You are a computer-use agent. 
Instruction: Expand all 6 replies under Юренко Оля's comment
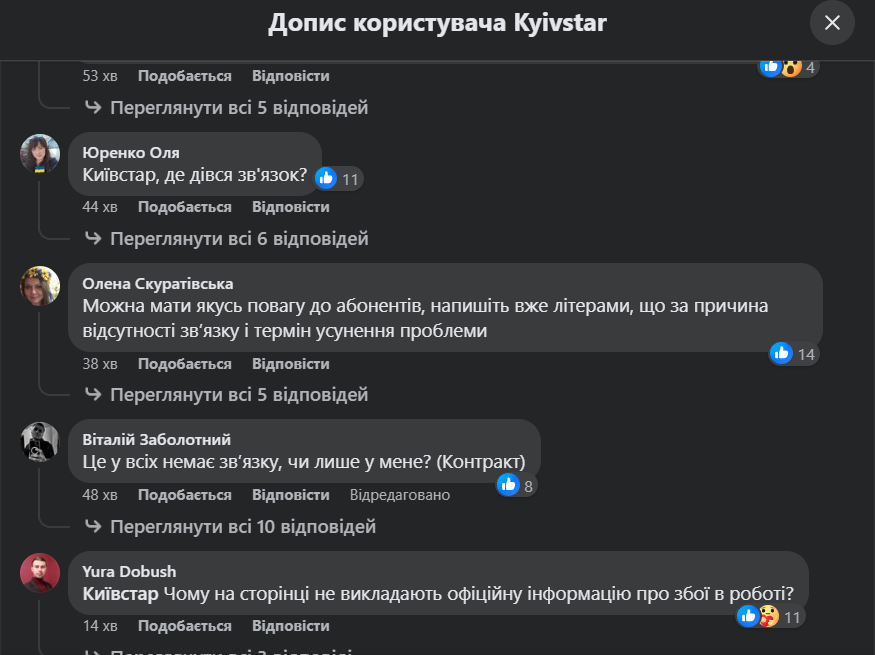[238, 238]
